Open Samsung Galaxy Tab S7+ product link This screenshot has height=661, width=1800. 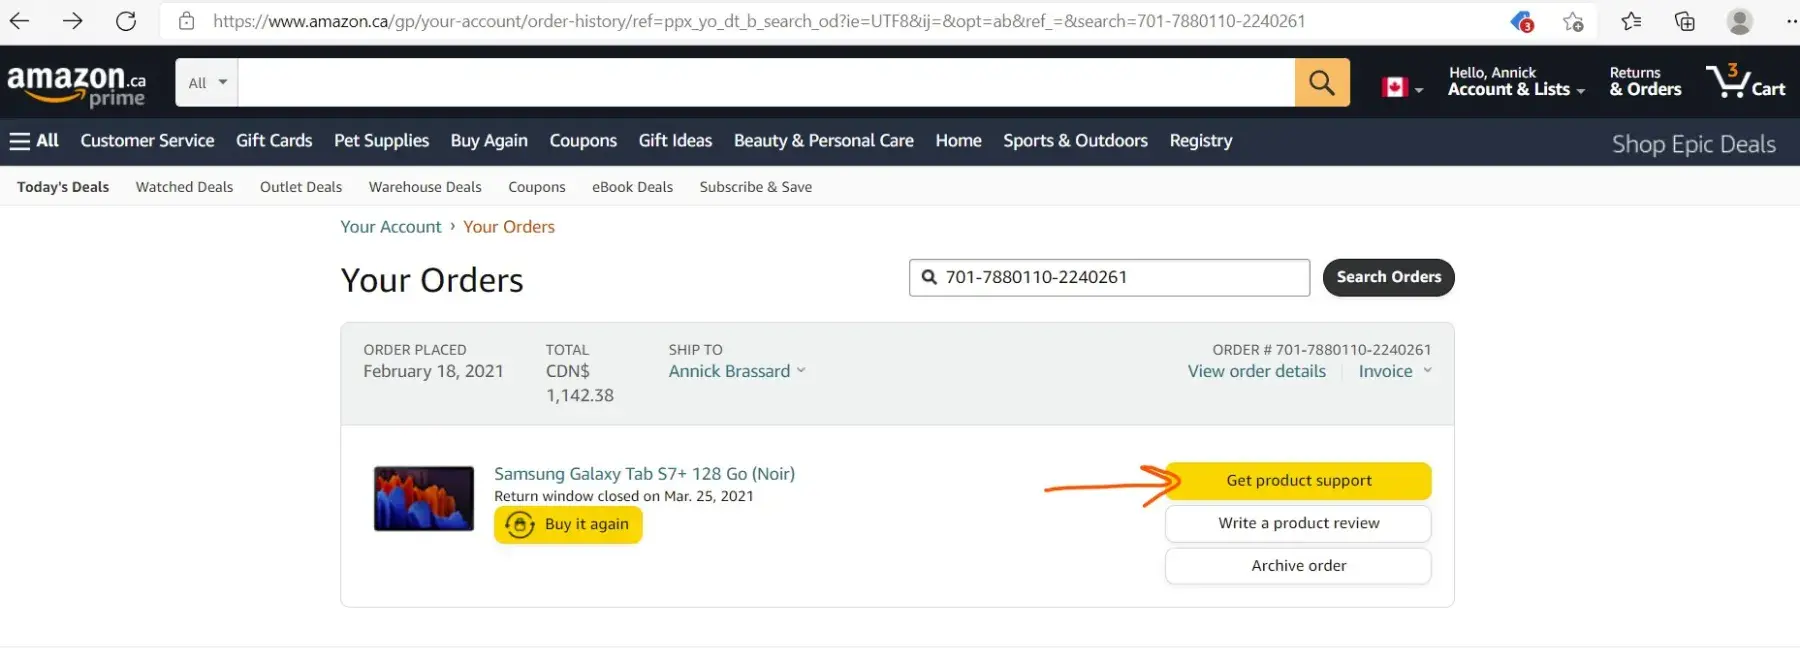(x=644, y=474)
